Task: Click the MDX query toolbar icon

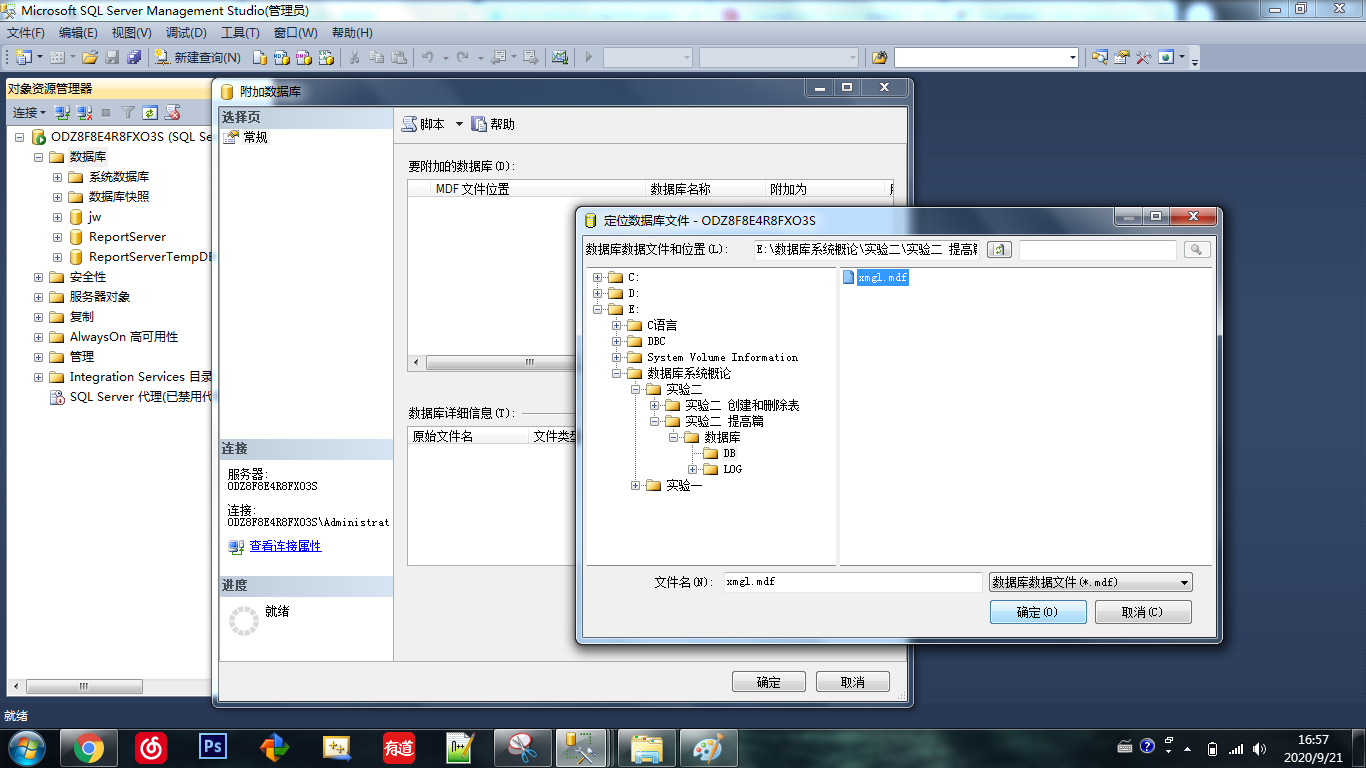Action: point(282,57)
